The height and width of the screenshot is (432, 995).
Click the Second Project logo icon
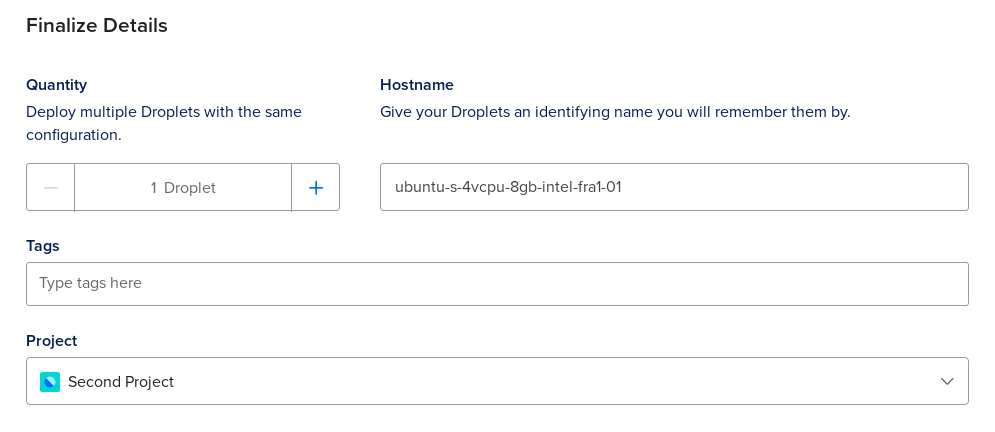click(x=50, y=382)
